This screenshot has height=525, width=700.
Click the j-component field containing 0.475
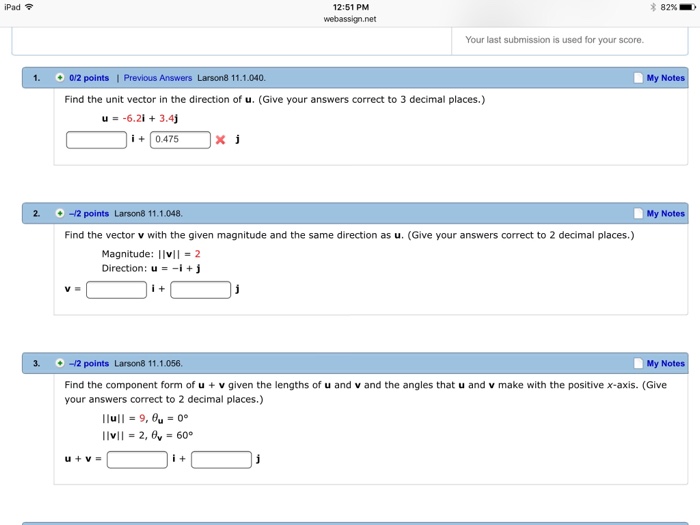(x=180, y=140)
